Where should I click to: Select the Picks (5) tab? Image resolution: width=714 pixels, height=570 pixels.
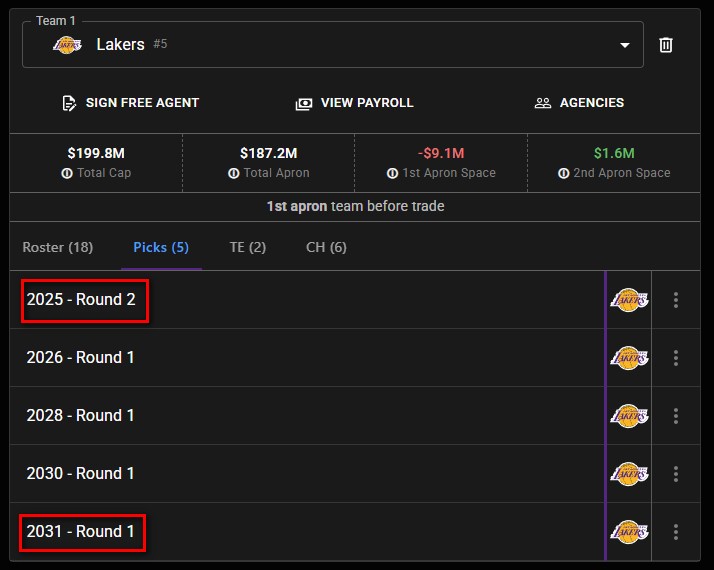[161, 247]
